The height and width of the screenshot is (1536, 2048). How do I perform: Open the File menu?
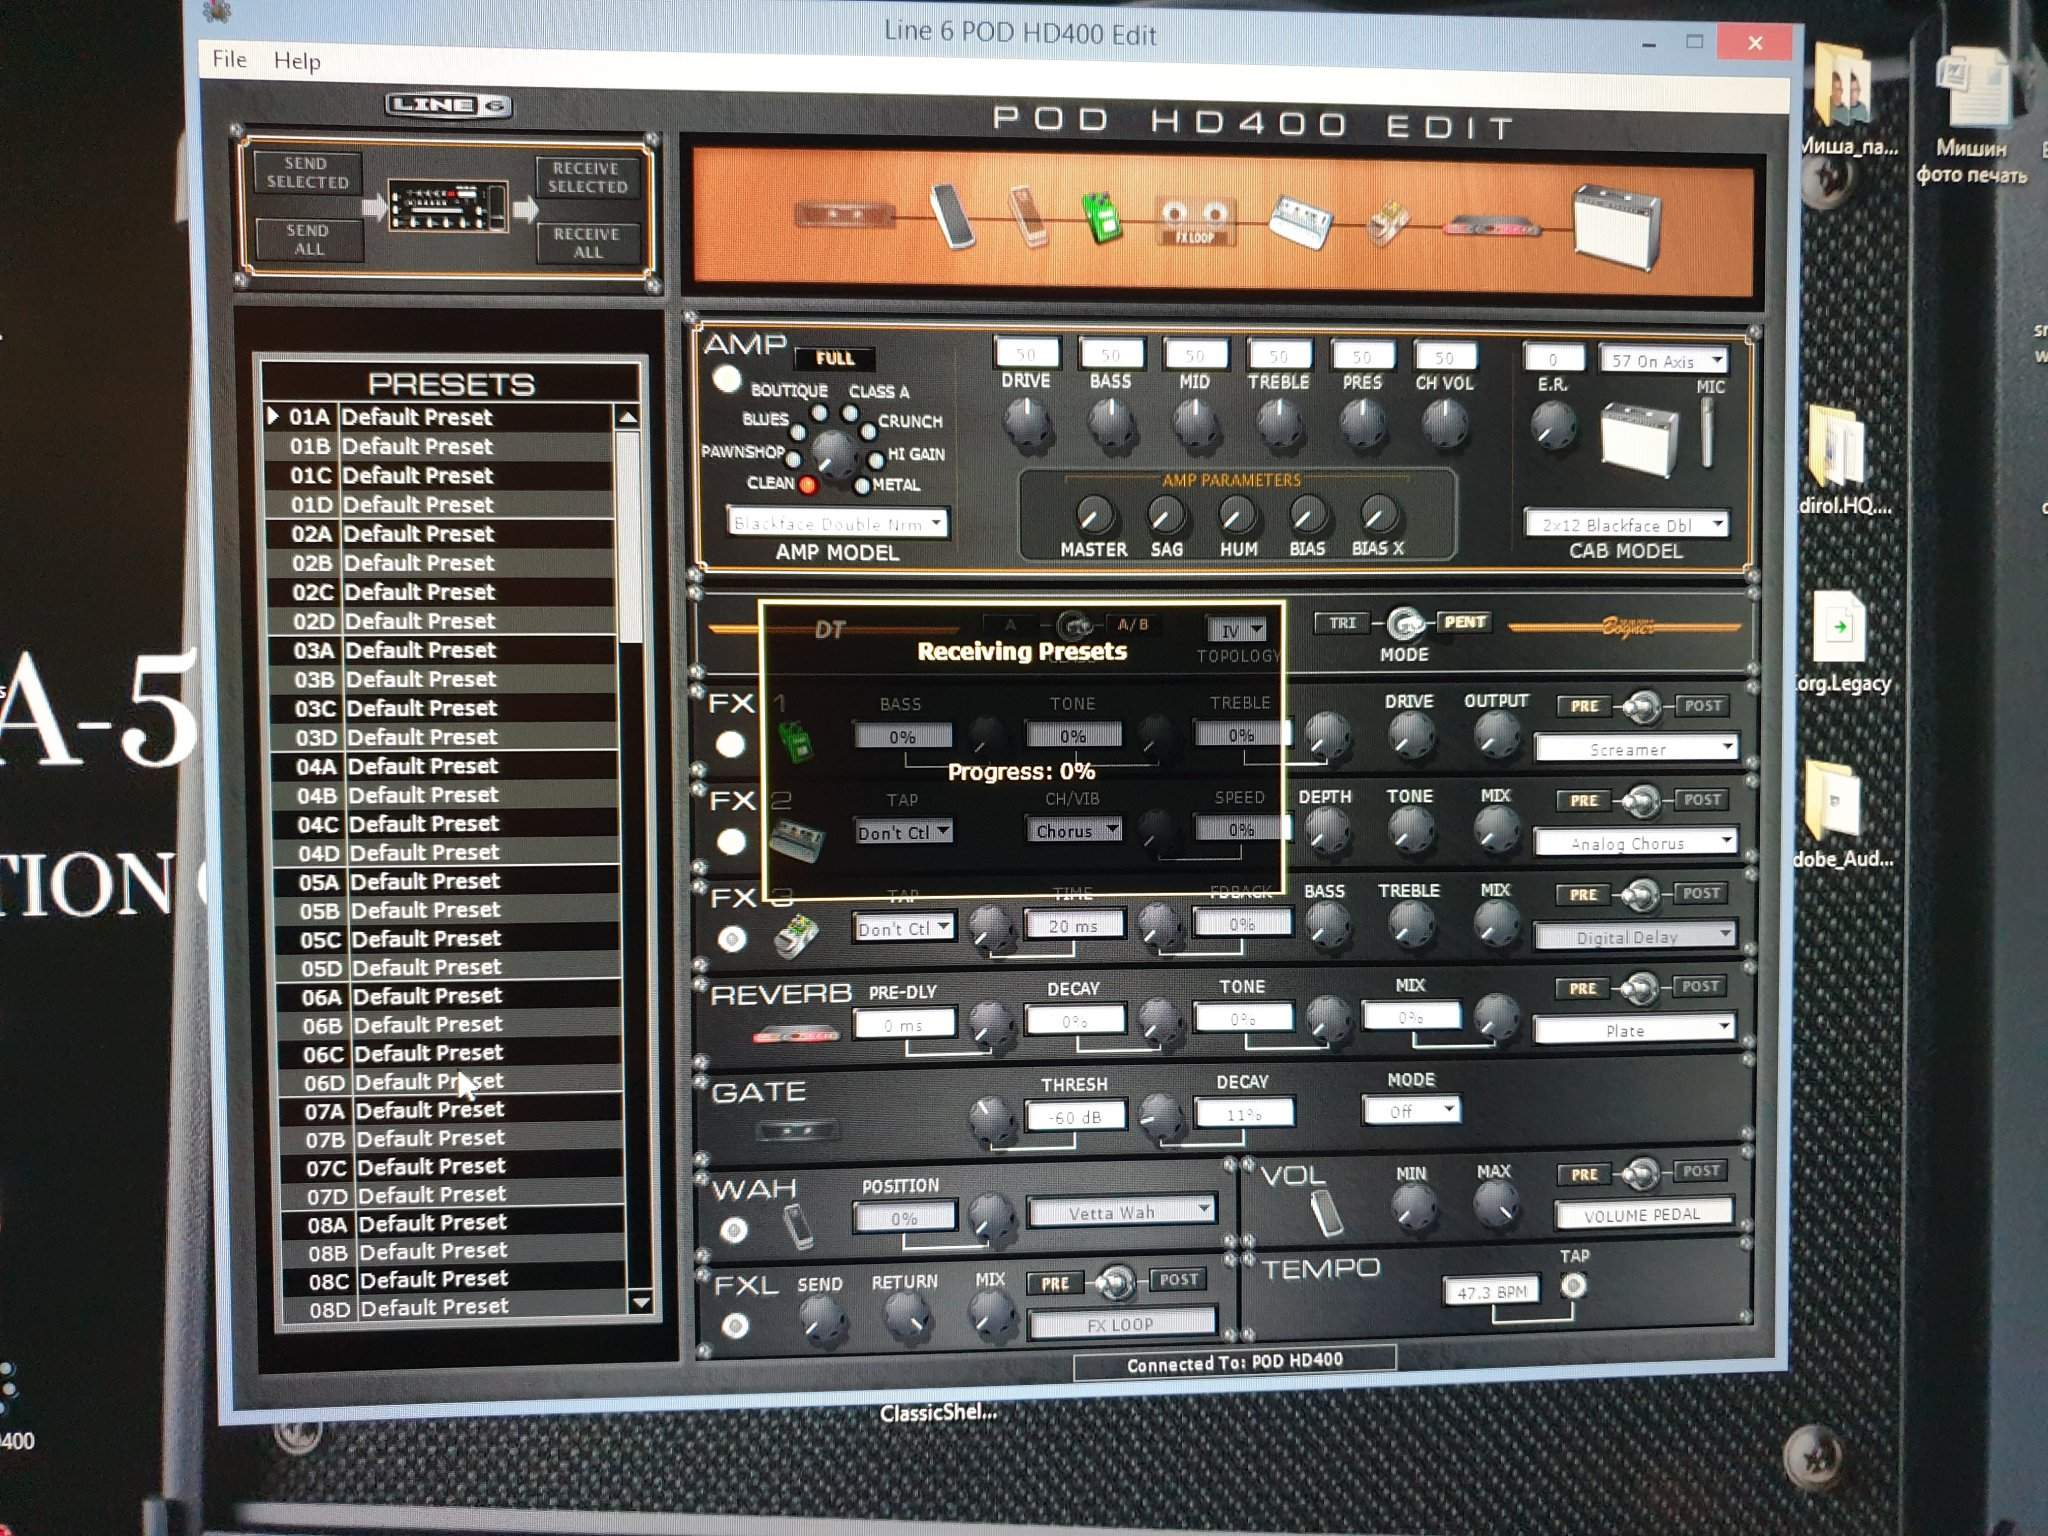pyautogui.click(x=229, y=59)
